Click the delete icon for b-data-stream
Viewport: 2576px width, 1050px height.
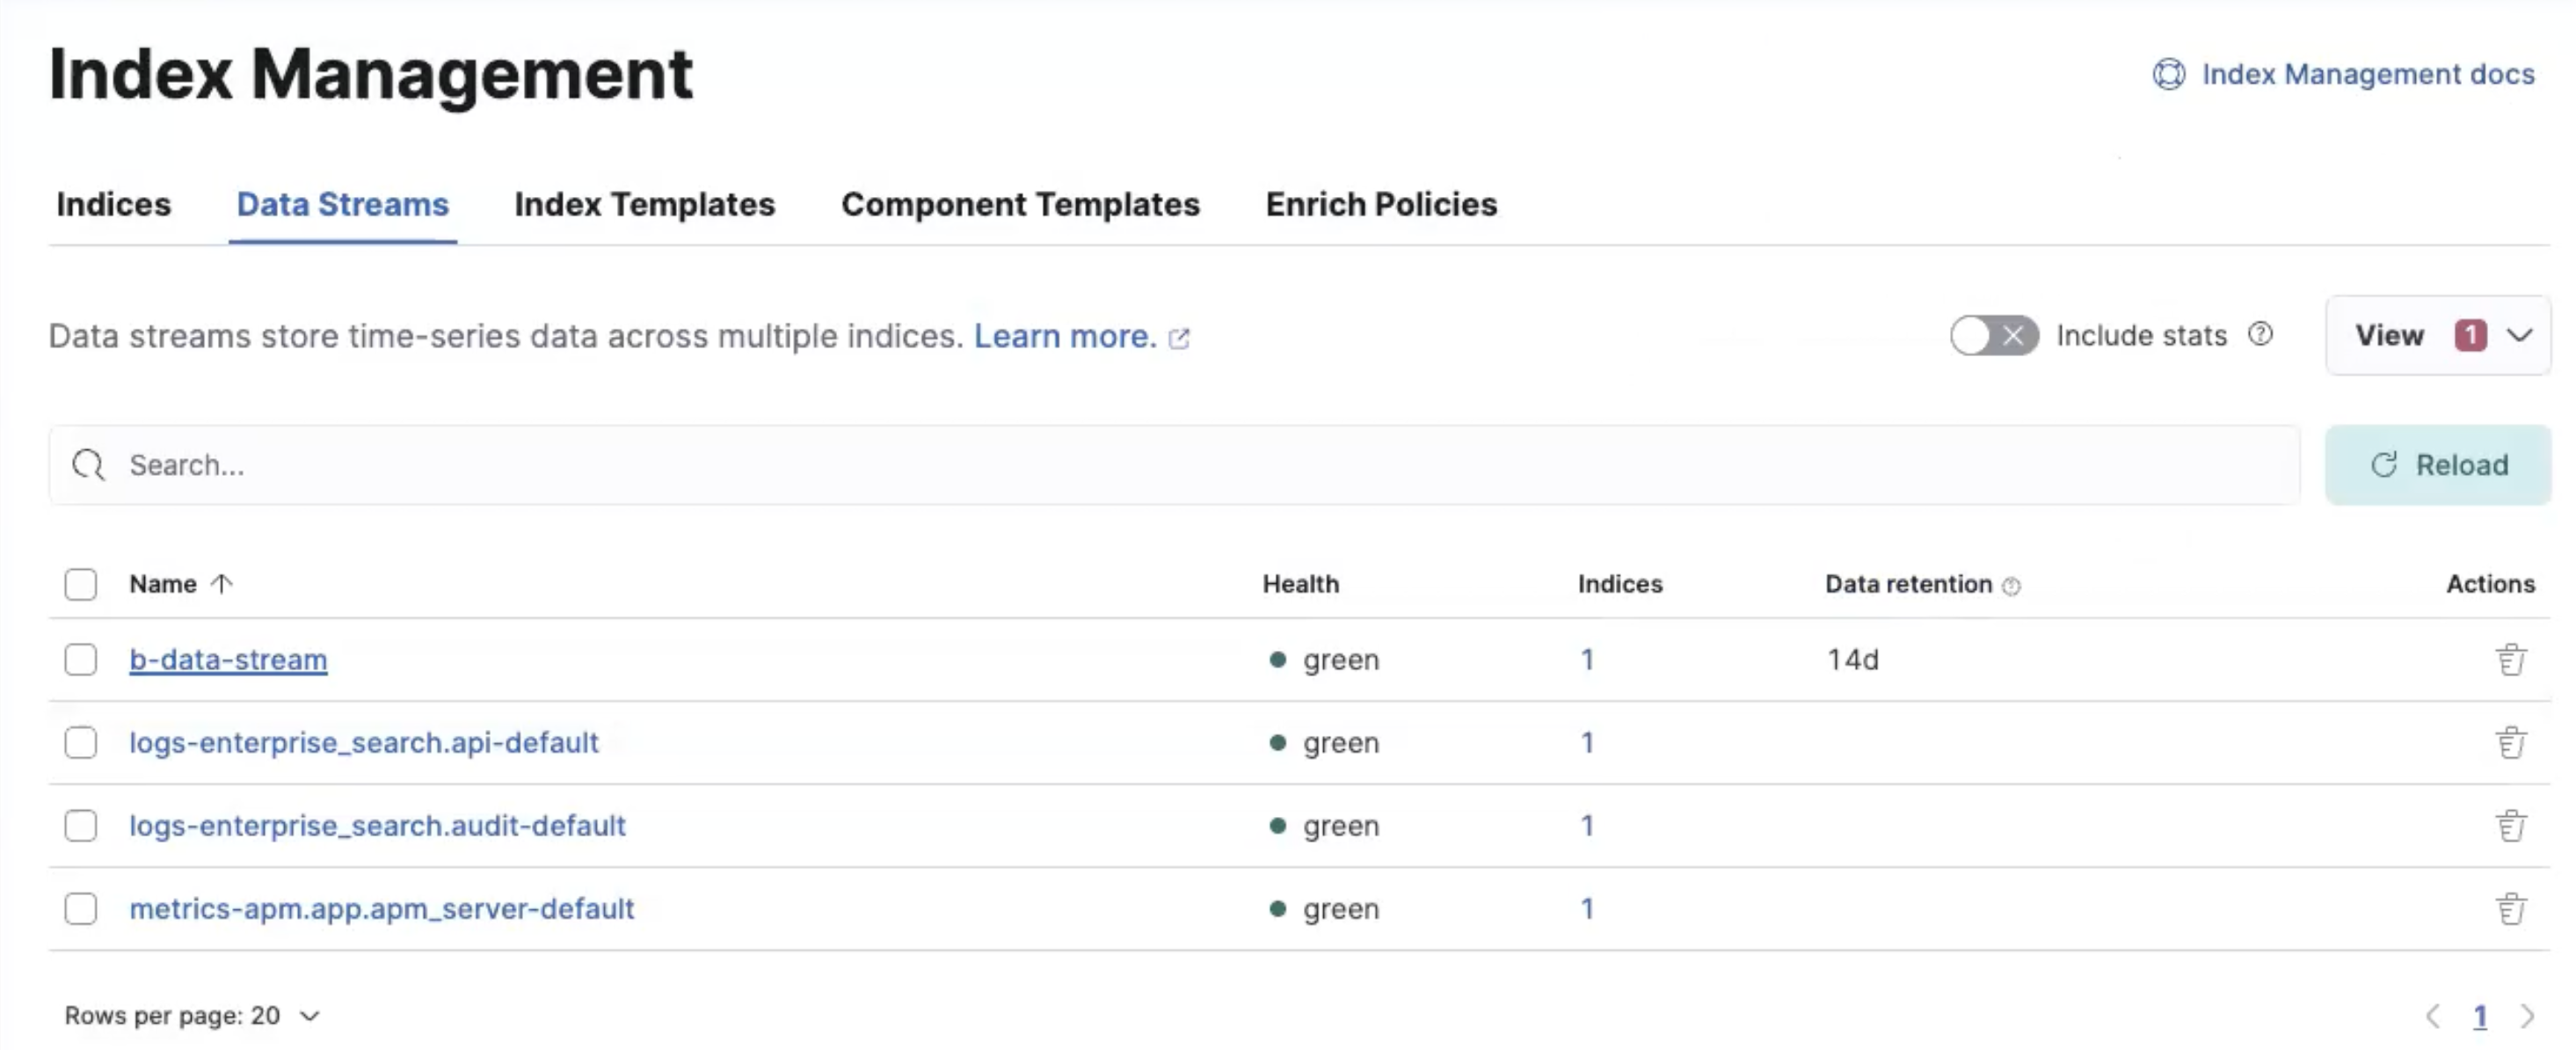click(2510, 659)
